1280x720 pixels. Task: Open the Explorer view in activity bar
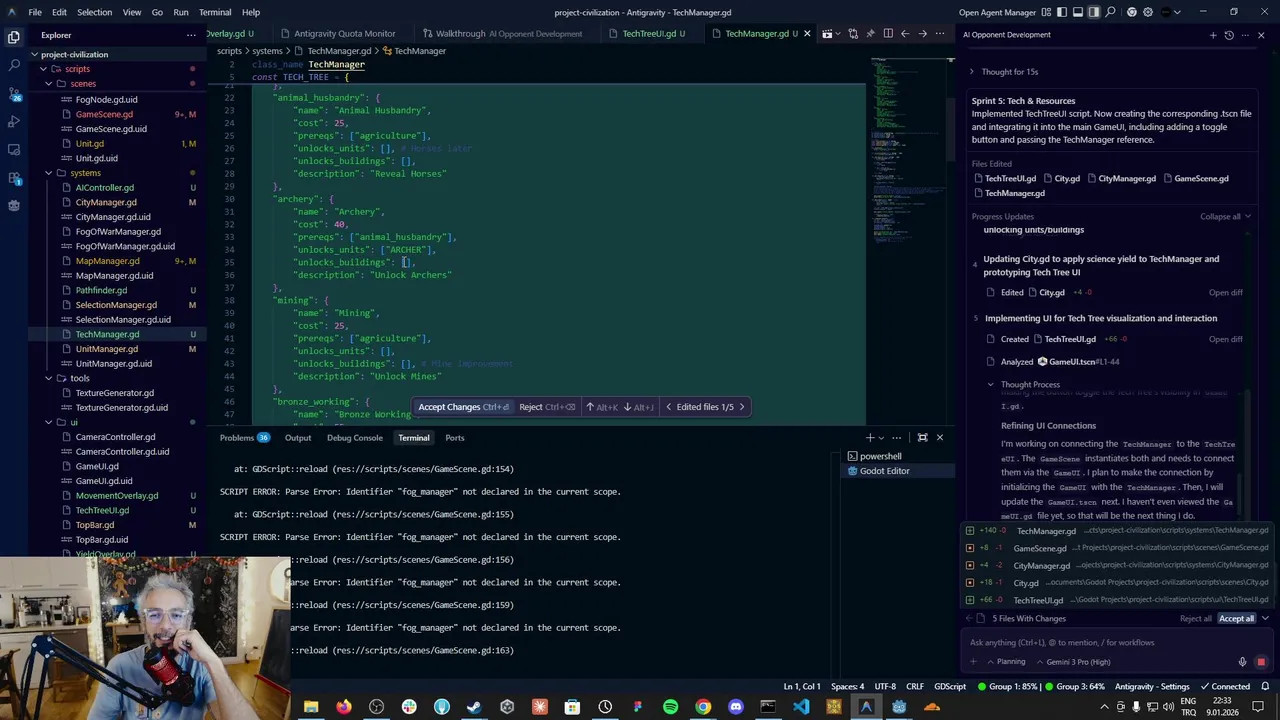[x=14, y=37]
